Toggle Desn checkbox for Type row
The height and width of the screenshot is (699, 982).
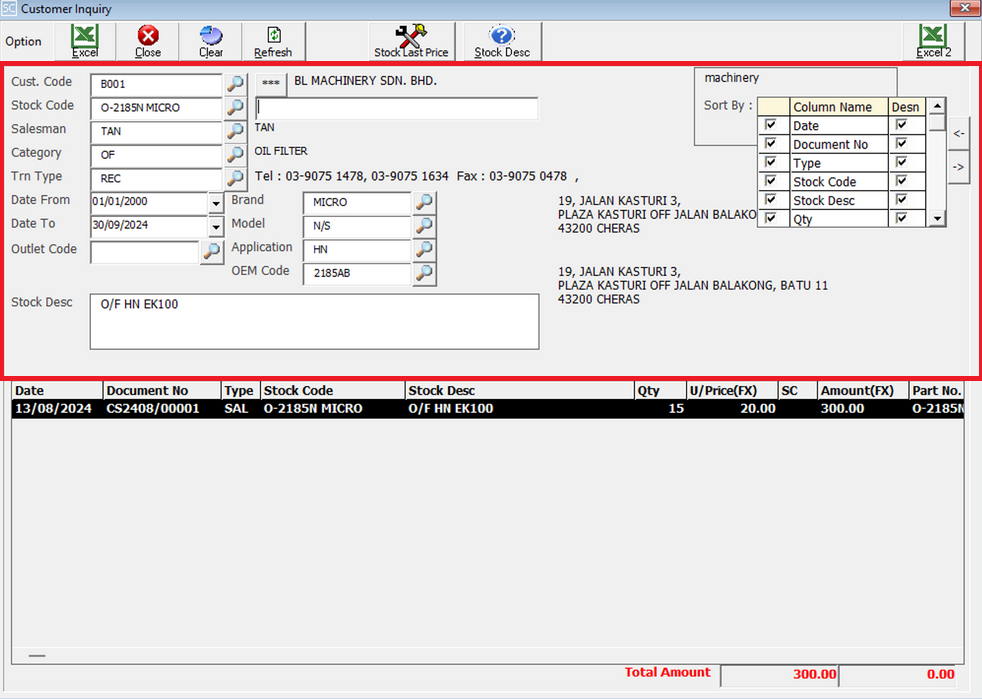click(901, 162)
